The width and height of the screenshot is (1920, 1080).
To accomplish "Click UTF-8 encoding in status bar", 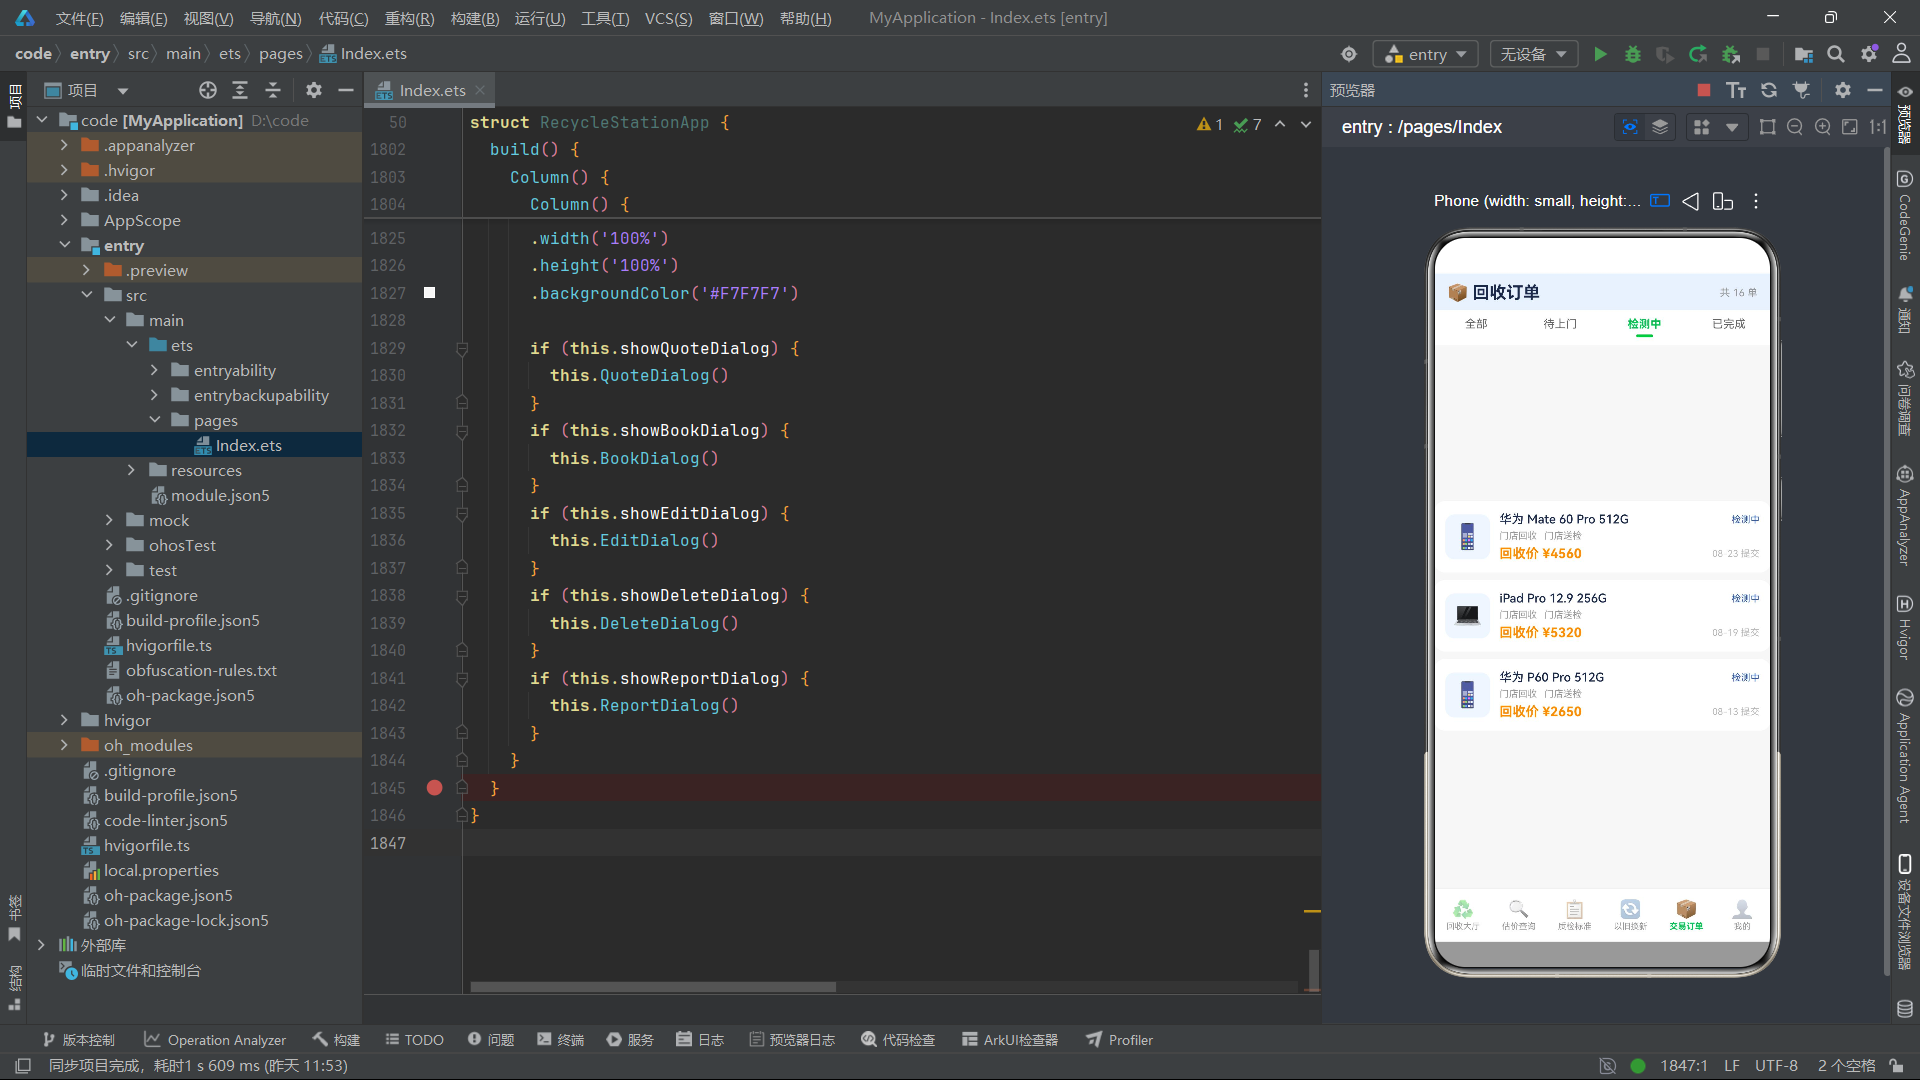I will (1776, 1066).
